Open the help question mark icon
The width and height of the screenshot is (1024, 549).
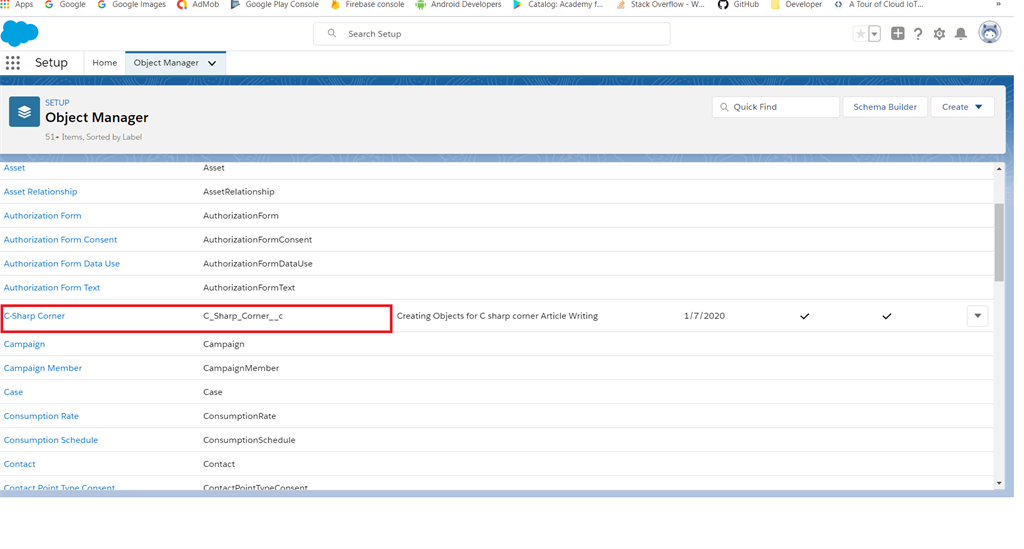(x=918, y=34)
